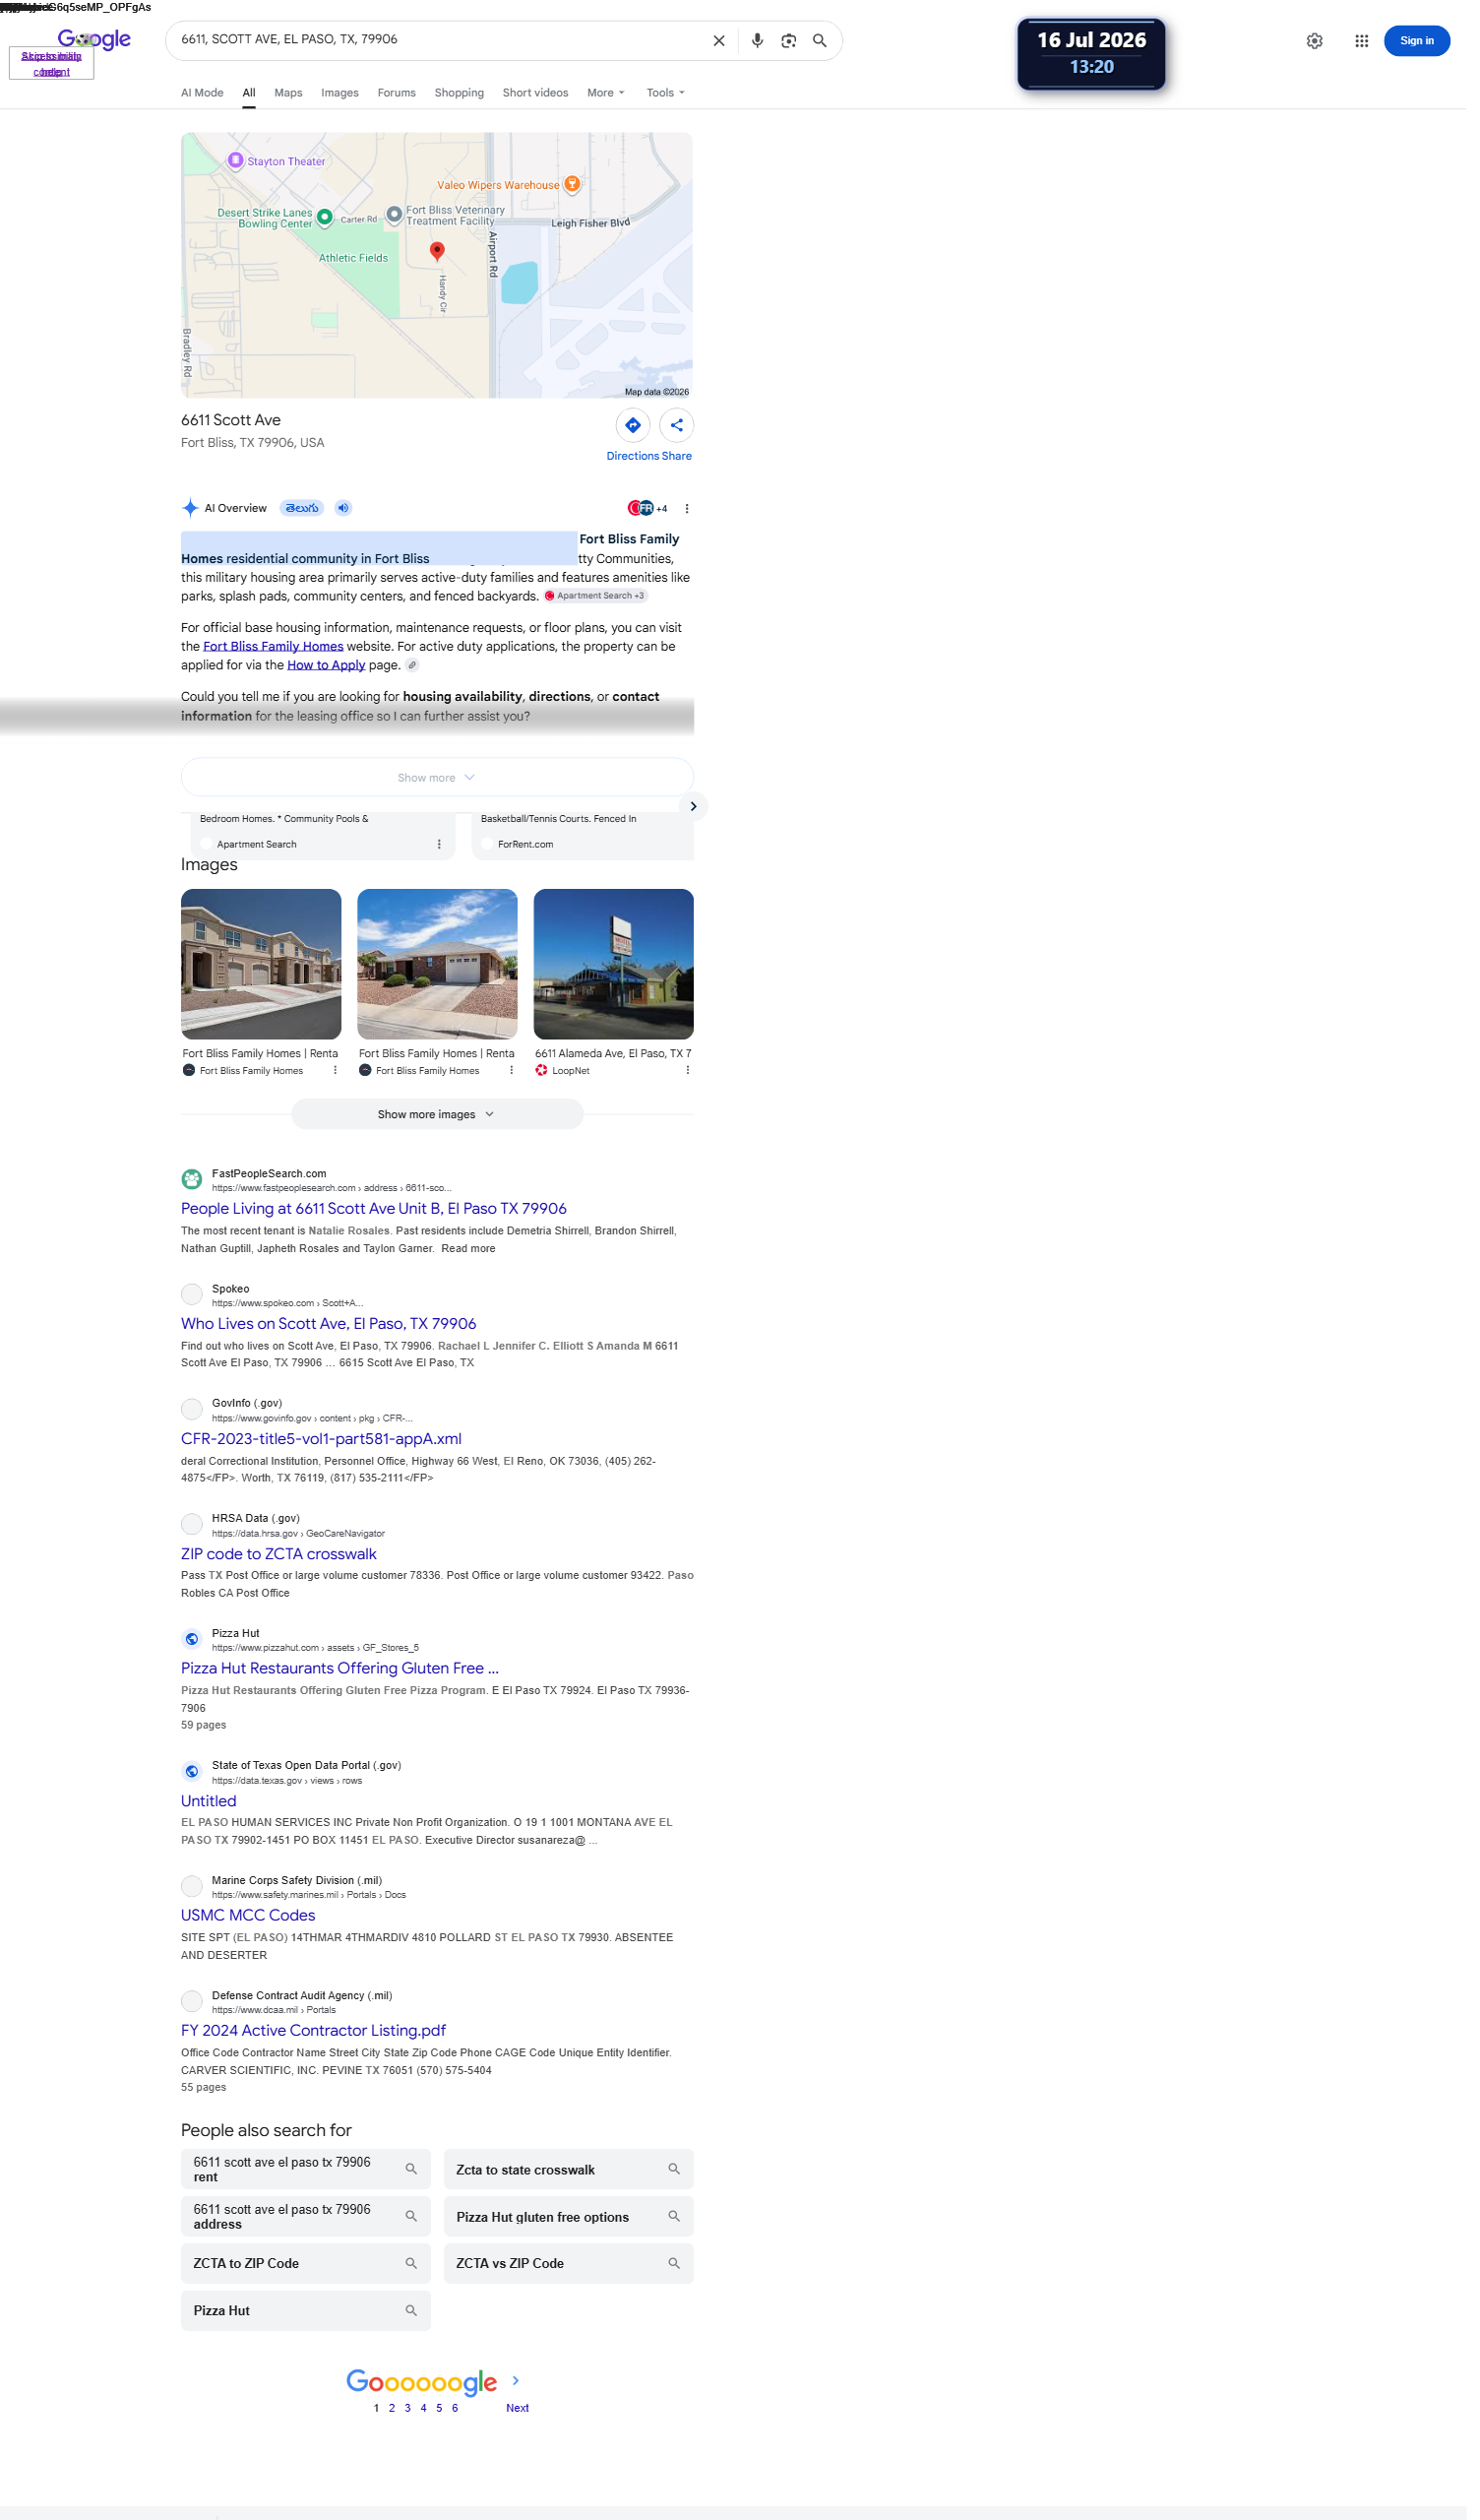
Task: Expand Read more in FastPeopleSearch snippet
Action: click(472, 1259)
